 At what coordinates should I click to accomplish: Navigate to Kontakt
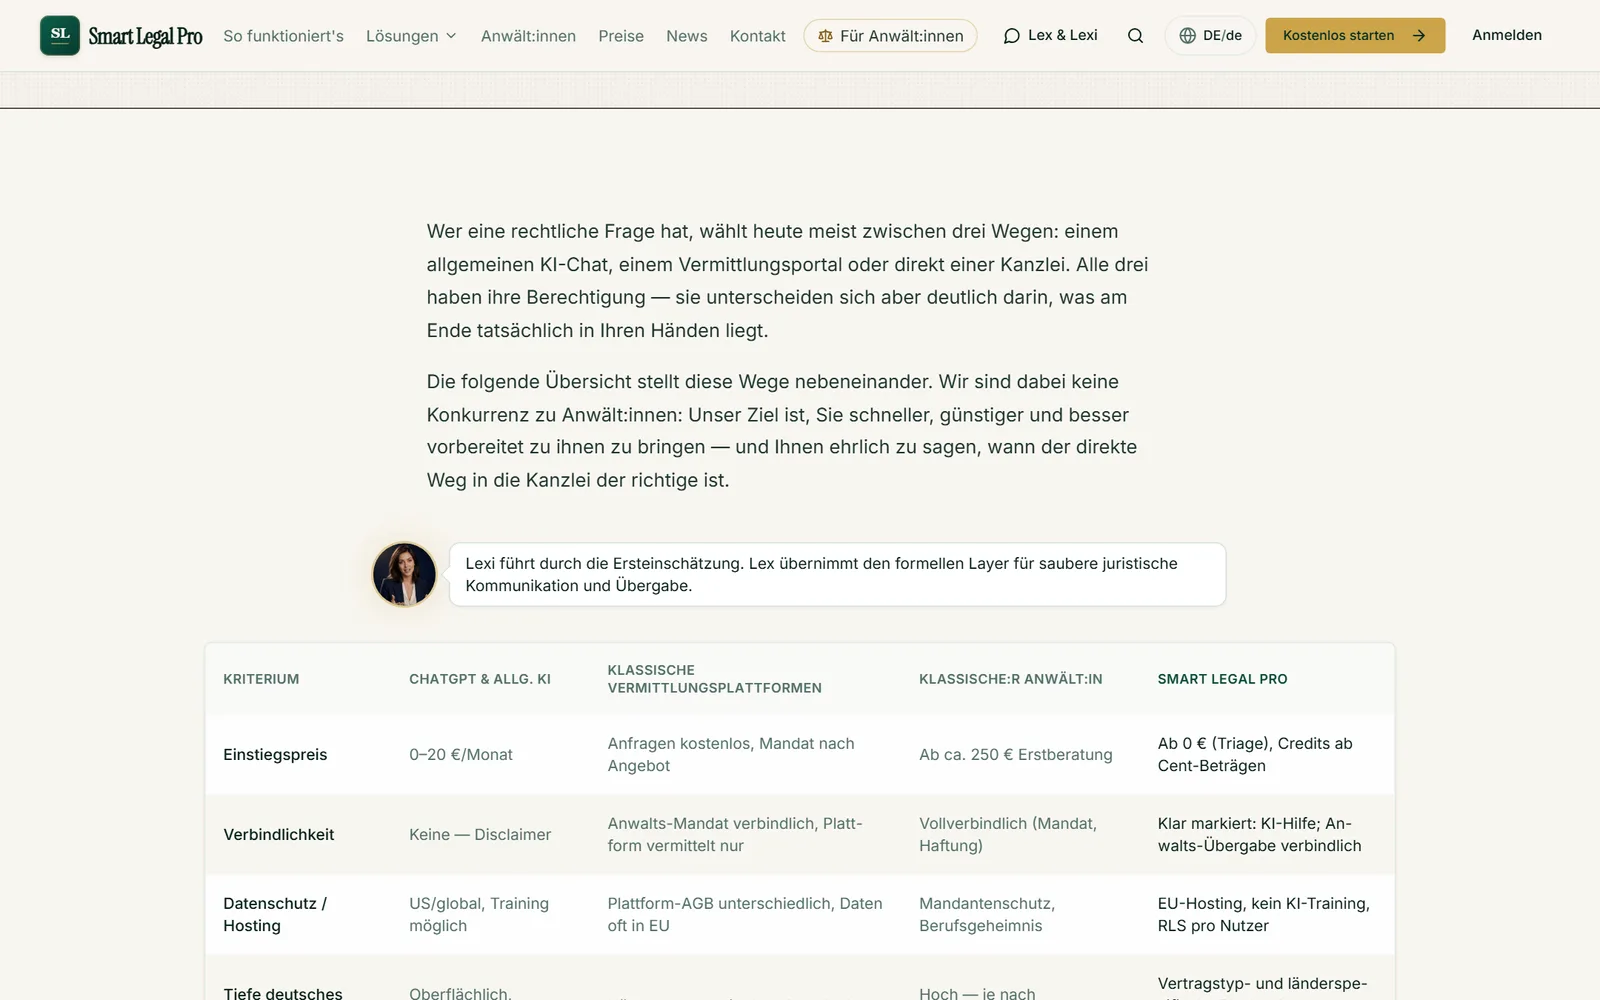[x=757, y=36]
